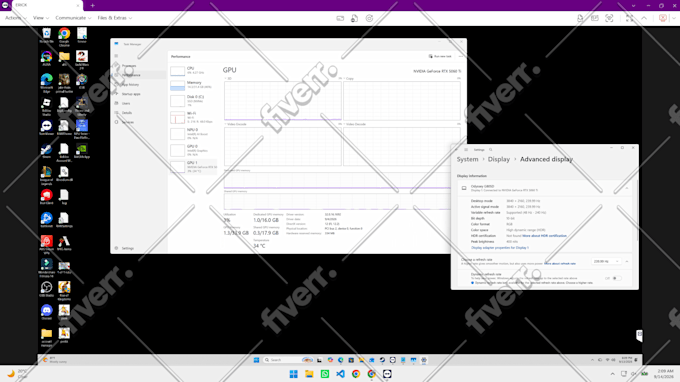Open the Files & Extras menu
This screenshot has height=382, width=680.
(x=114, y=18)
